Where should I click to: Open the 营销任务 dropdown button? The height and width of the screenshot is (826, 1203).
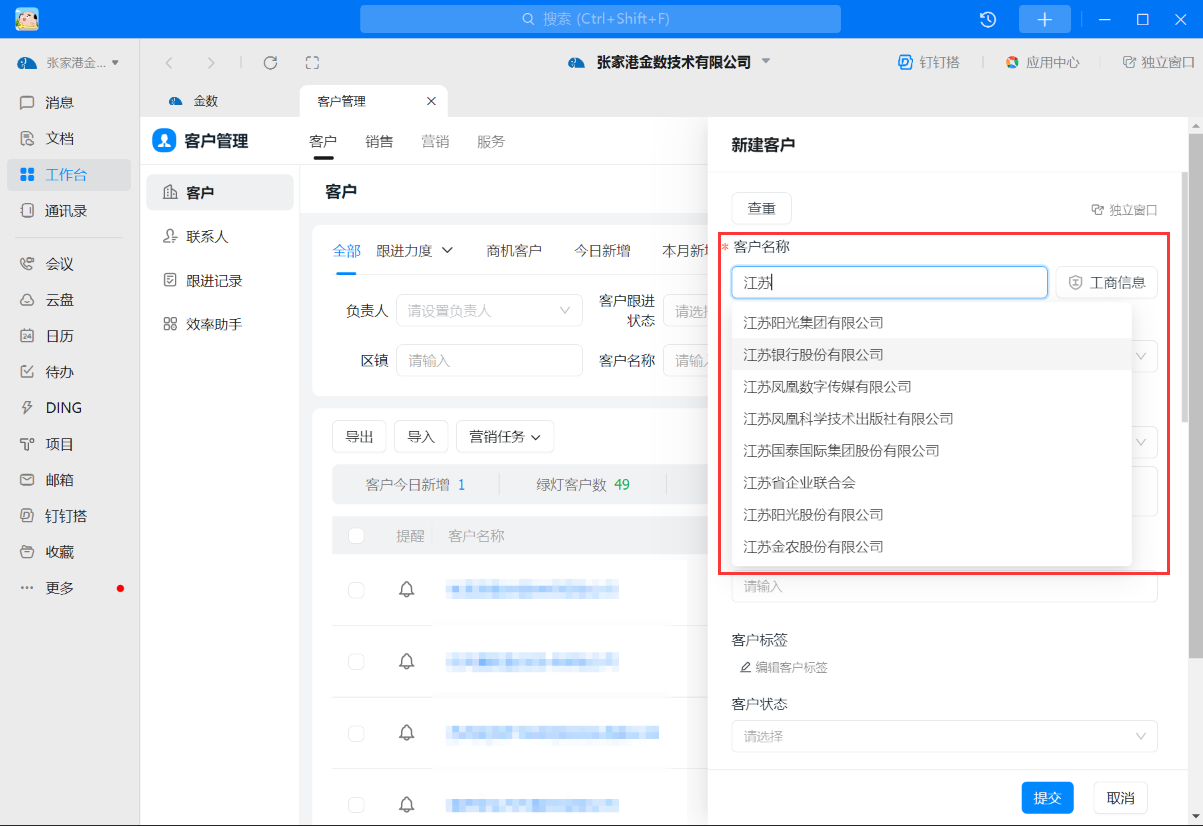(505, 436)
